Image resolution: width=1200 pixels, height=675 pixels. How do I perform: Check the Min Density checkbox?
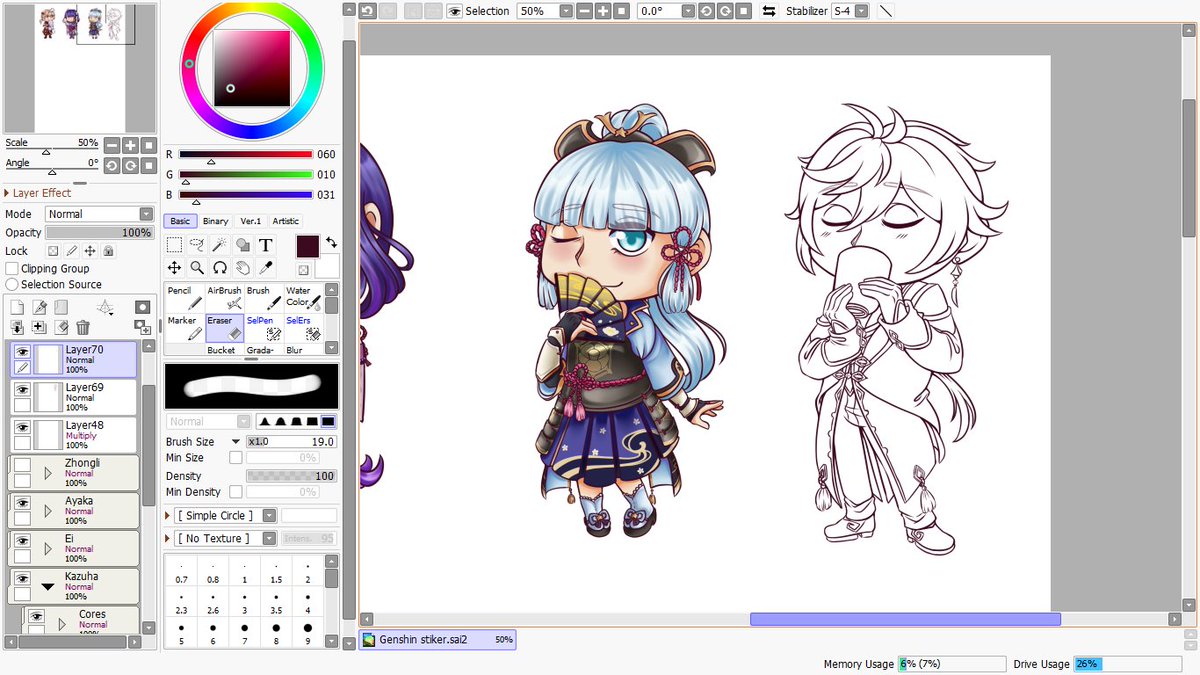pyautogui.click(x=236, y=492)
